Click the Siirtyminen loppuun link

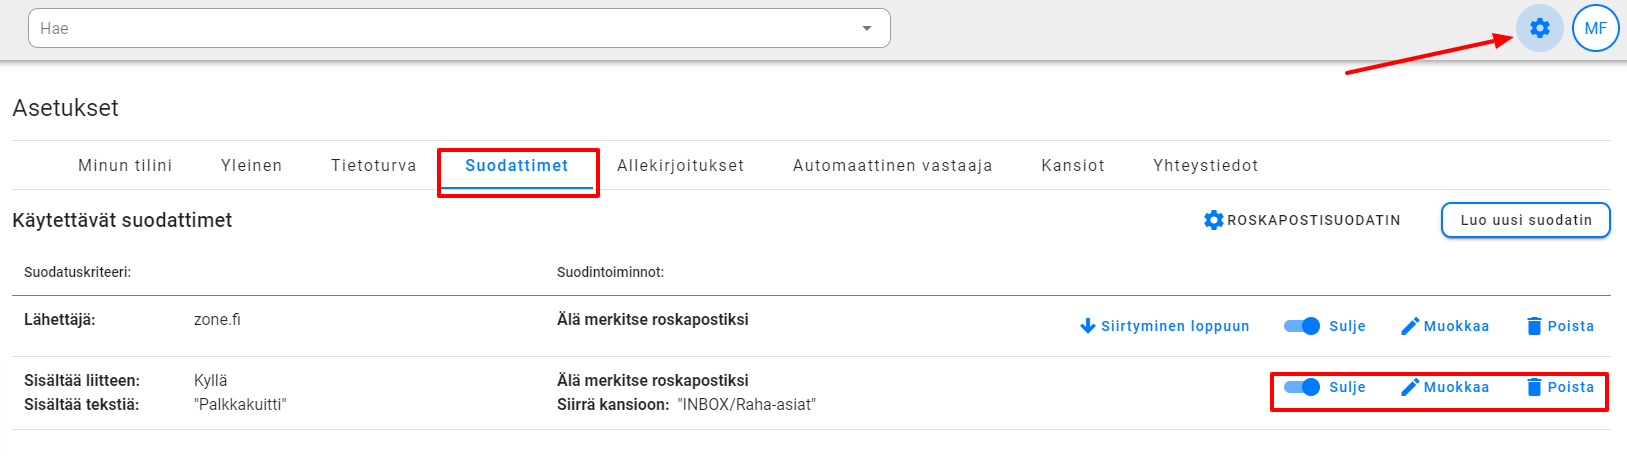[x=1174, y=326]
